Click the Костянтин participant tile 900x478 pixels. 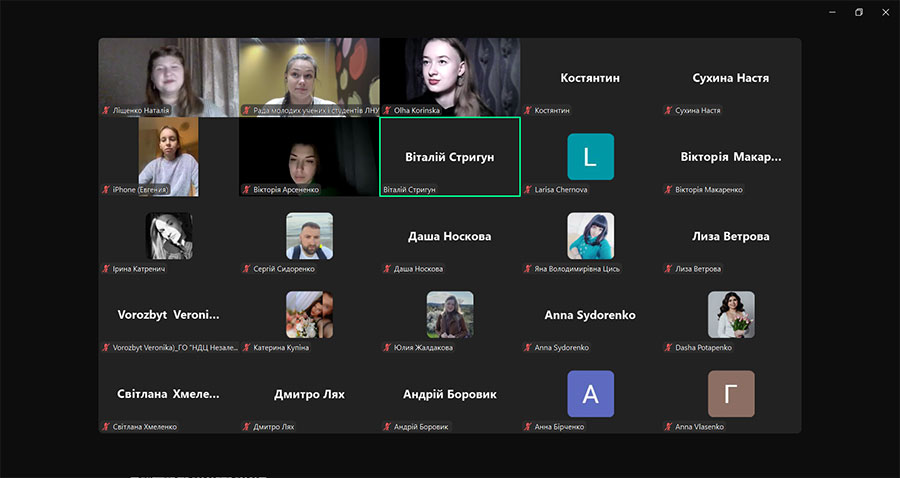pyautogui.click(x=591, y=77)
